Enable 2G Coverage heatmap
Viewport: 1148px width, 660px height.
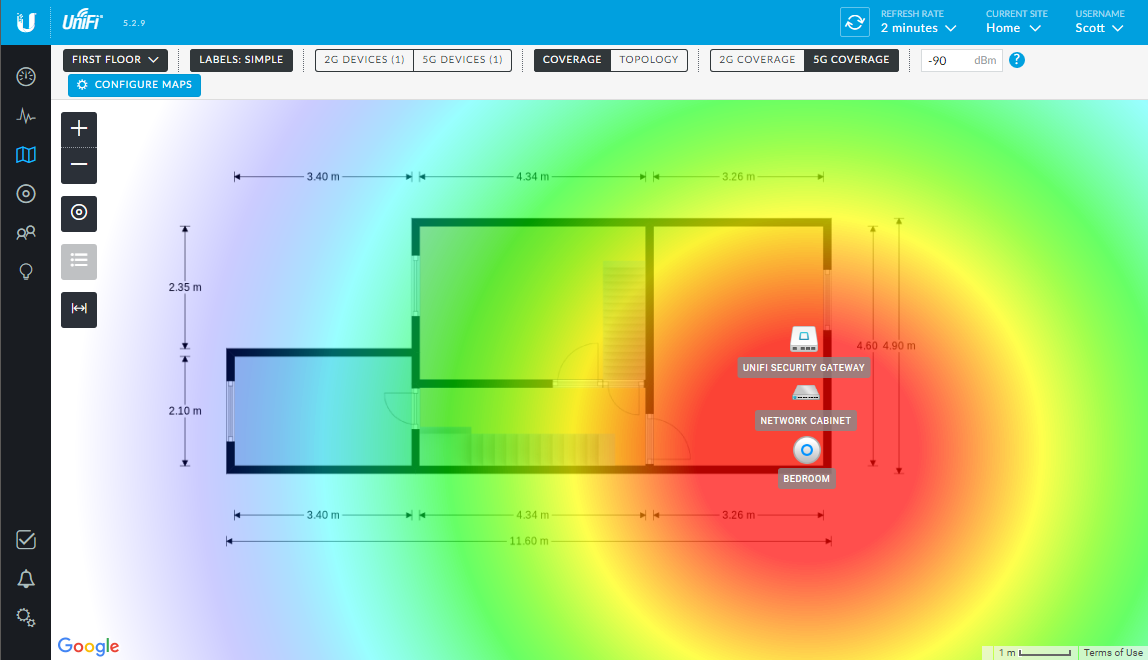click(x=757, y=60)
